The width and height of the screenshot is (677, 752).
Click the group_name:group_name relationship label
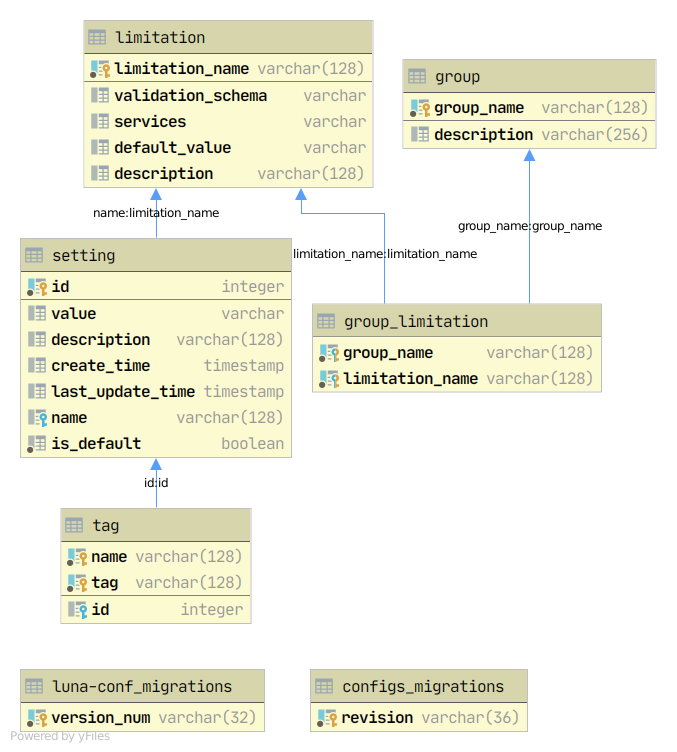pyautogui.click(x=529, y=226)
